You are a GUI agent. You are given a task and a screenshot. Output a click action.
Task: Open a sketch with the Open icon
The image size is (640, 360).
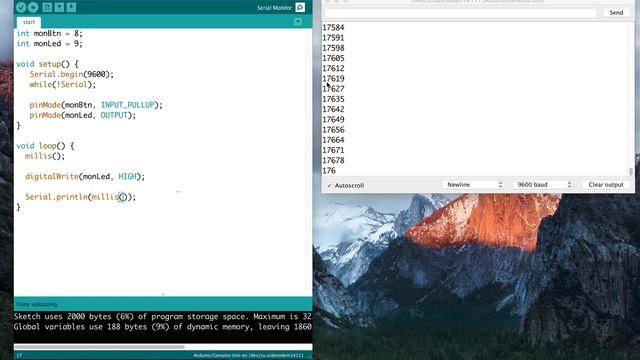click(59, 7)
